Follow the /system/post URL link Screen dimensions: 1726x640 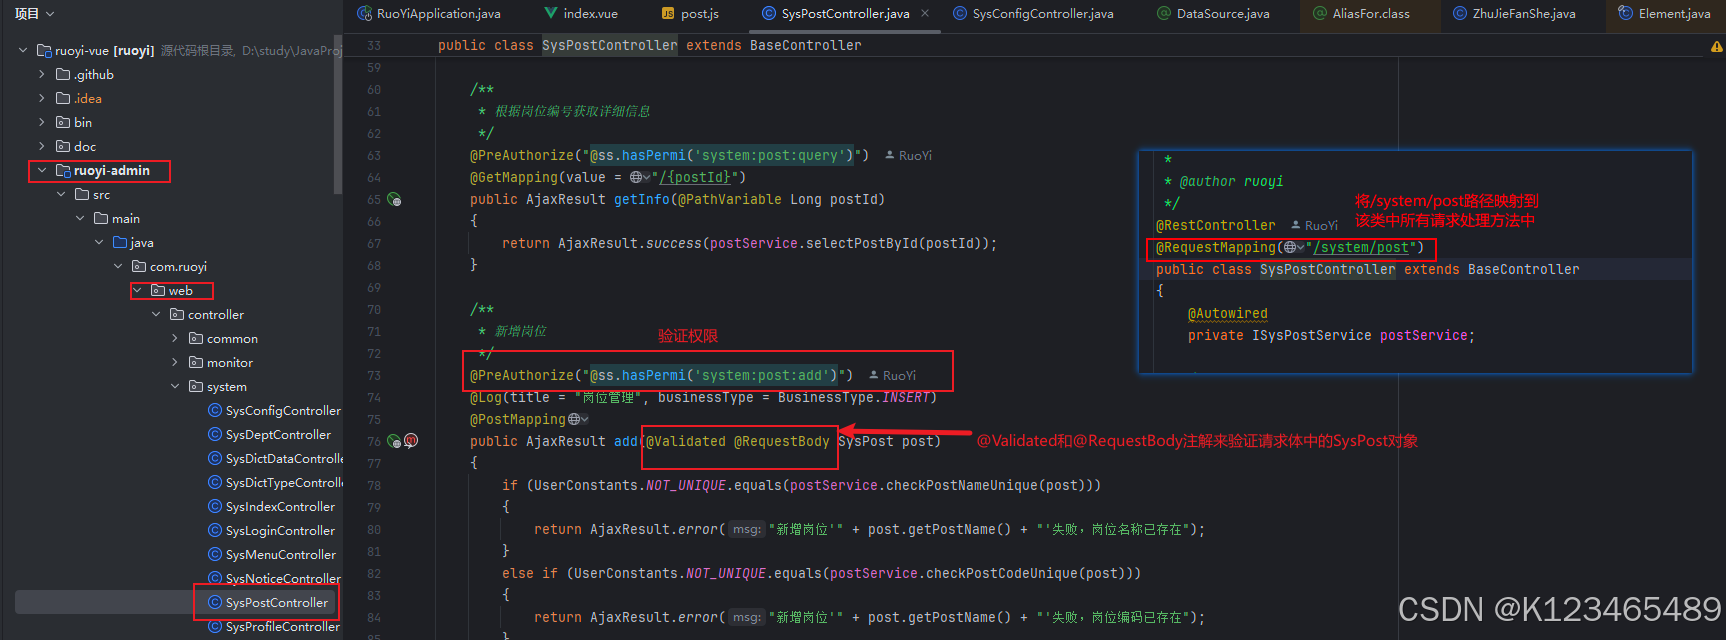tap(1361, 248)
